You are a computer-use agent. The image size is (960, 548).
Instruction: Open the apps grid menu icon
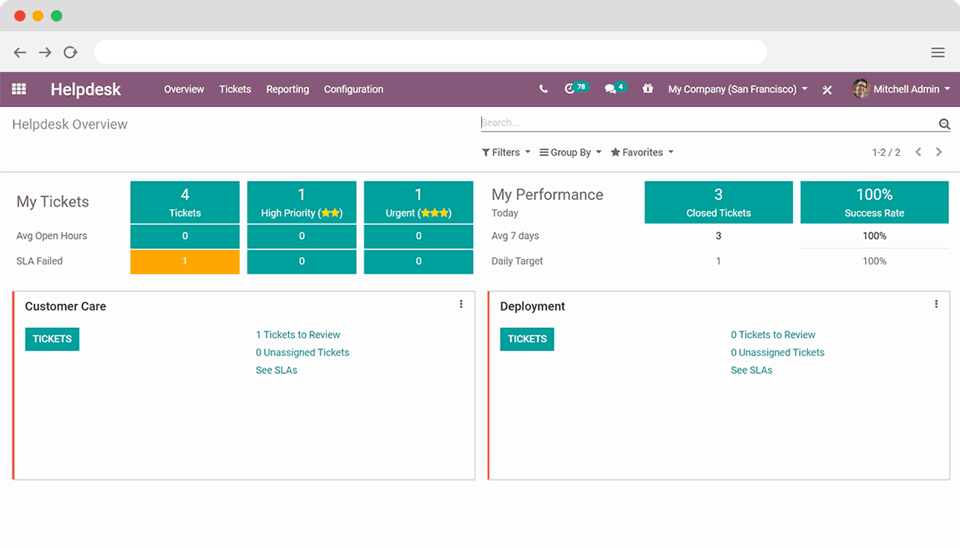pos(19,89)
